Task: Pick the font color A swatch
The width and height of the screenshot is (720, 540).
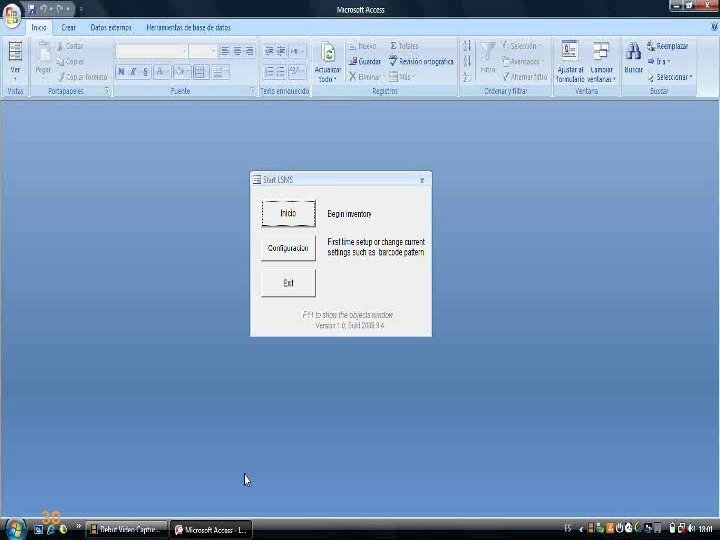Action: point(159,72)
